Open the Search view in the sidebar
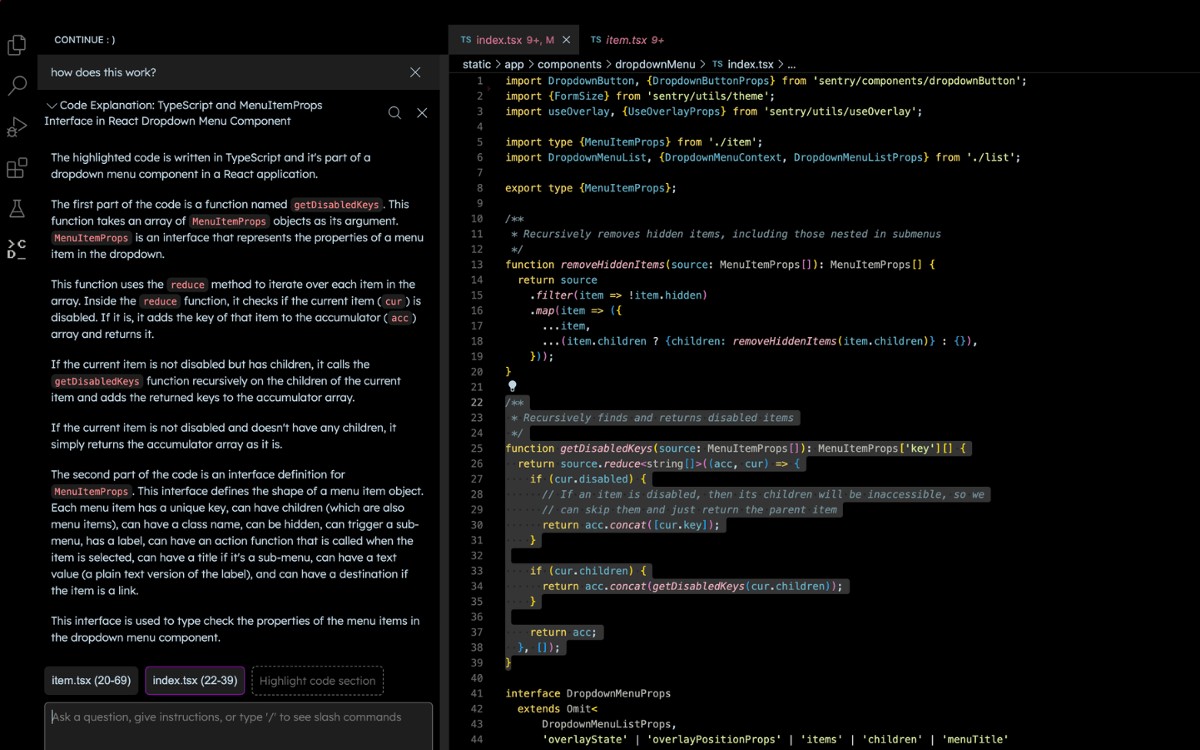 click(16, 86)
